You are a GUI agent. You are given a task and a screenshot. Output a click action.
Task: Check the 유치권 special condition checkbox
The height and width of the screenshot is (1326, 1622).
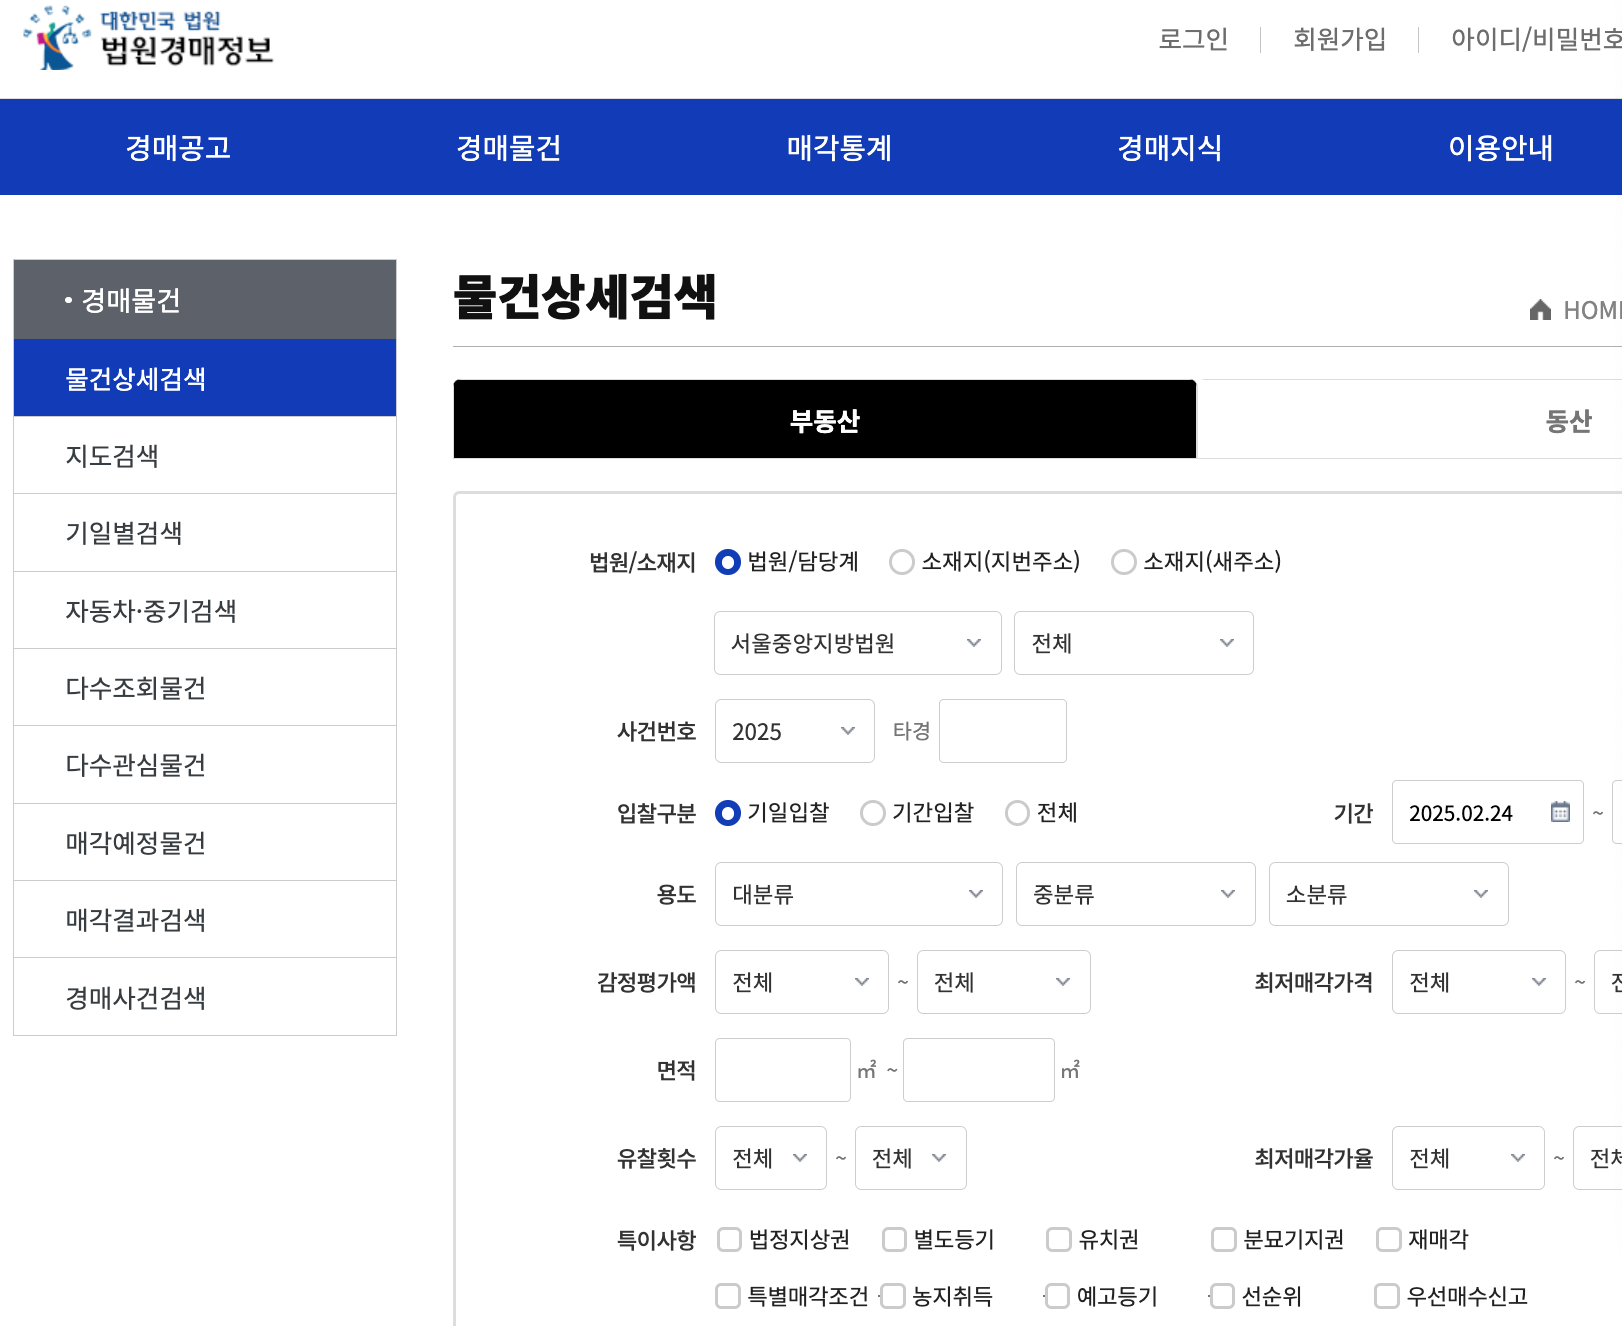[1057, 1239]
